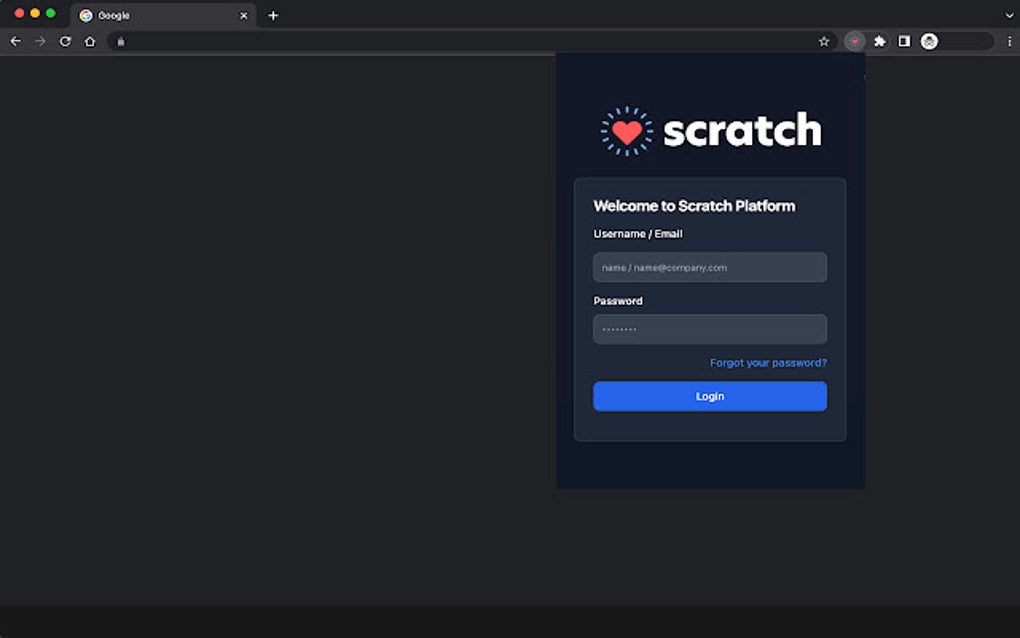The width and height of the screenshot is (1020, 638).
Task: Click the browser profile avatar icon
Action: tap(928, 41)
